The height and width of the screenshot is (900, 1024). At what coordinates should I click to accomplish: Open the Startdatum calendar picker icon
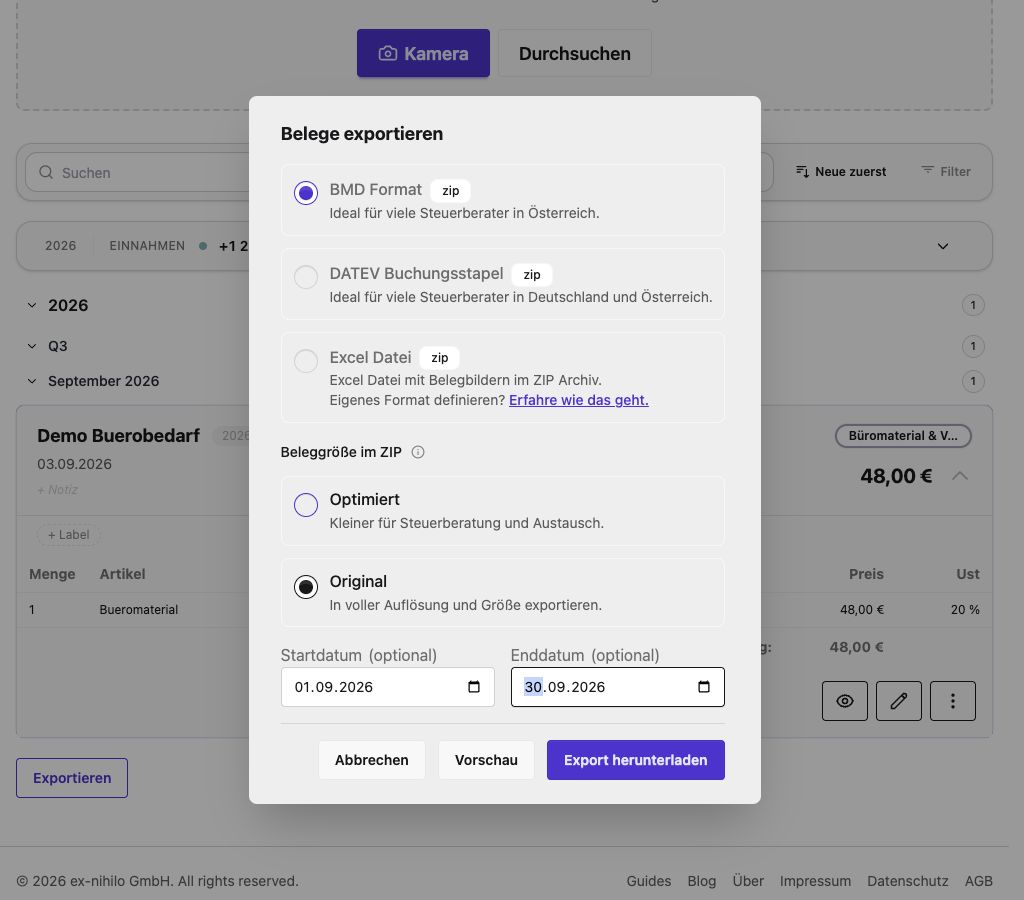click(474, 686)
